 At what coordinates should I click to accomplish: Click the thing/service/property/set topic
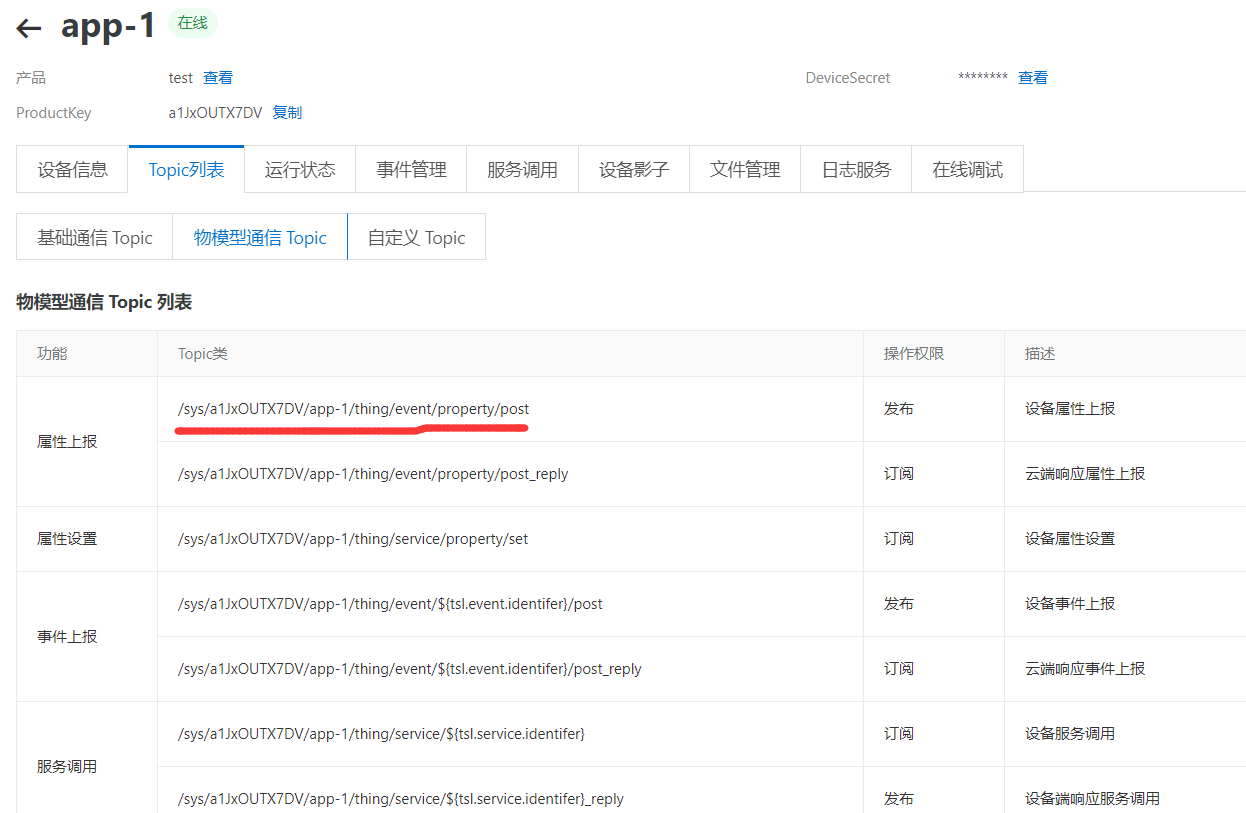coord(352,538)
